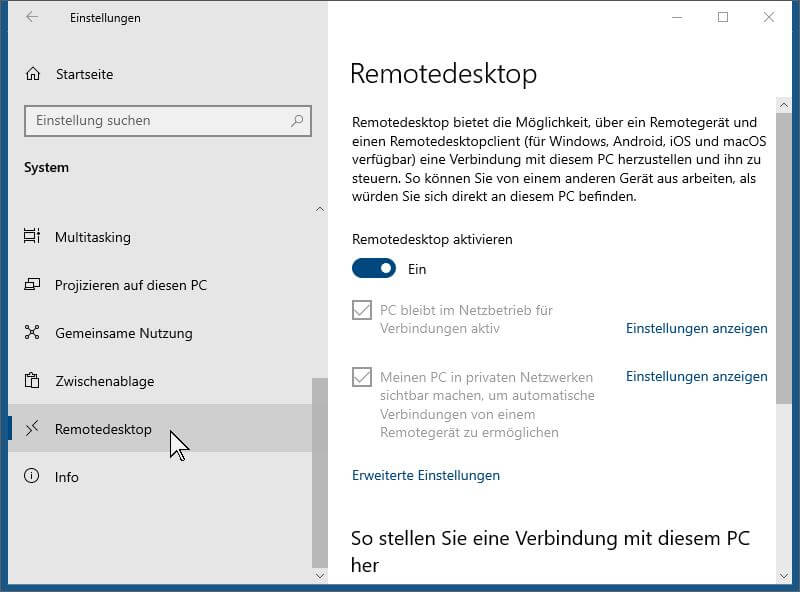
Task: Click the sidebar scroll down arrow
Action: coord(320,576)
